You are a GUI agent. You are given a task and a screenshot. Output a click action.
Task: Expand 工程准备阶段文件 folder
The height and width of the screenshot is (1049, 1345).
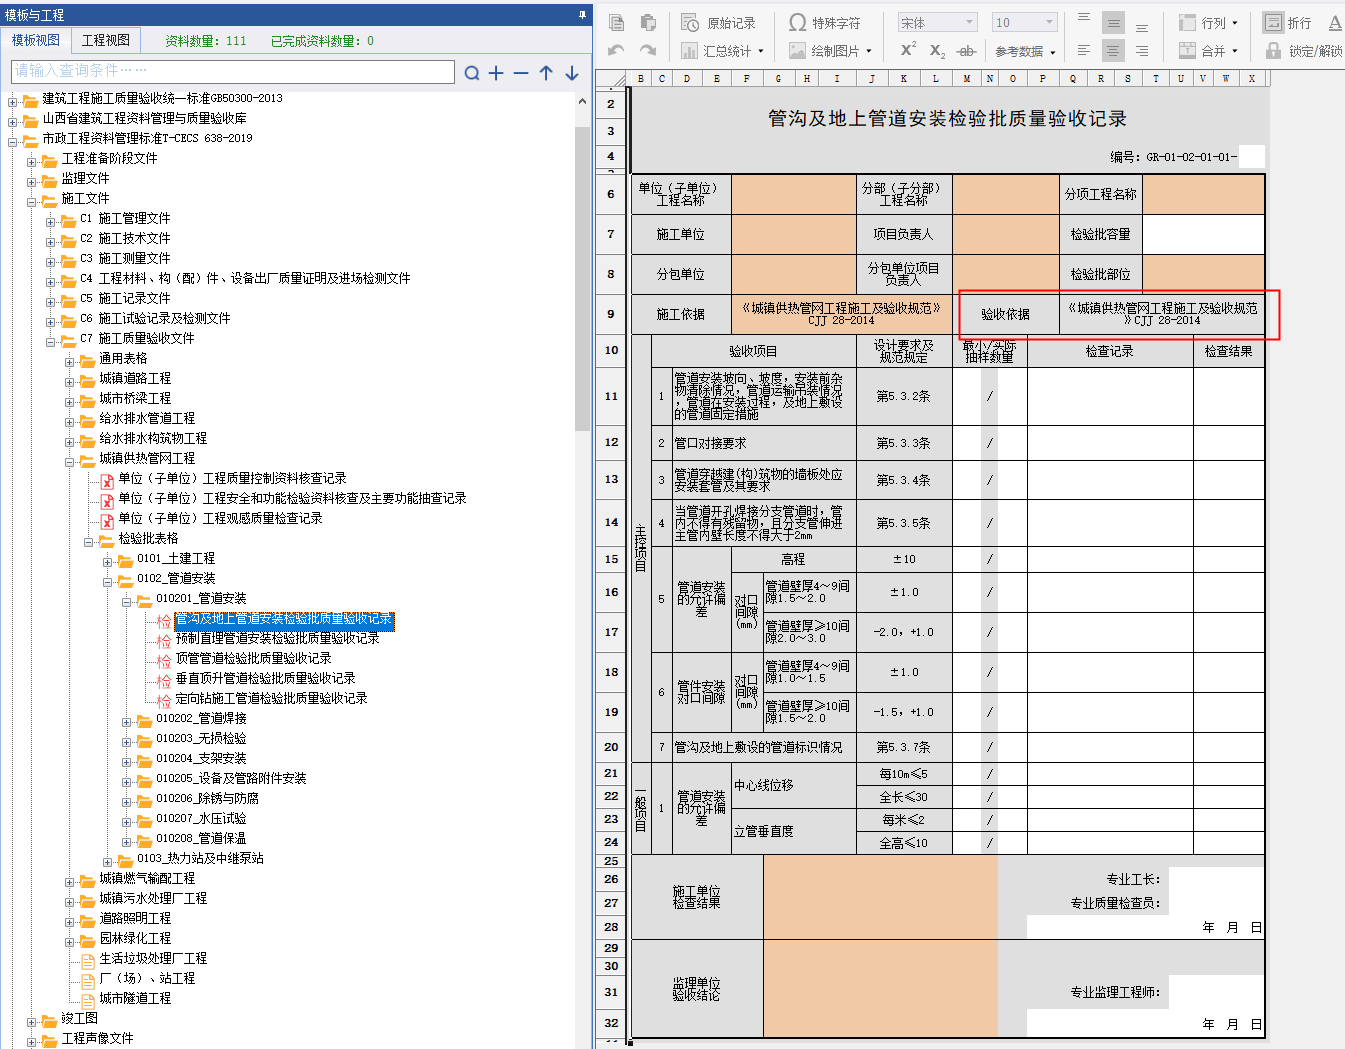pos(32,161)
